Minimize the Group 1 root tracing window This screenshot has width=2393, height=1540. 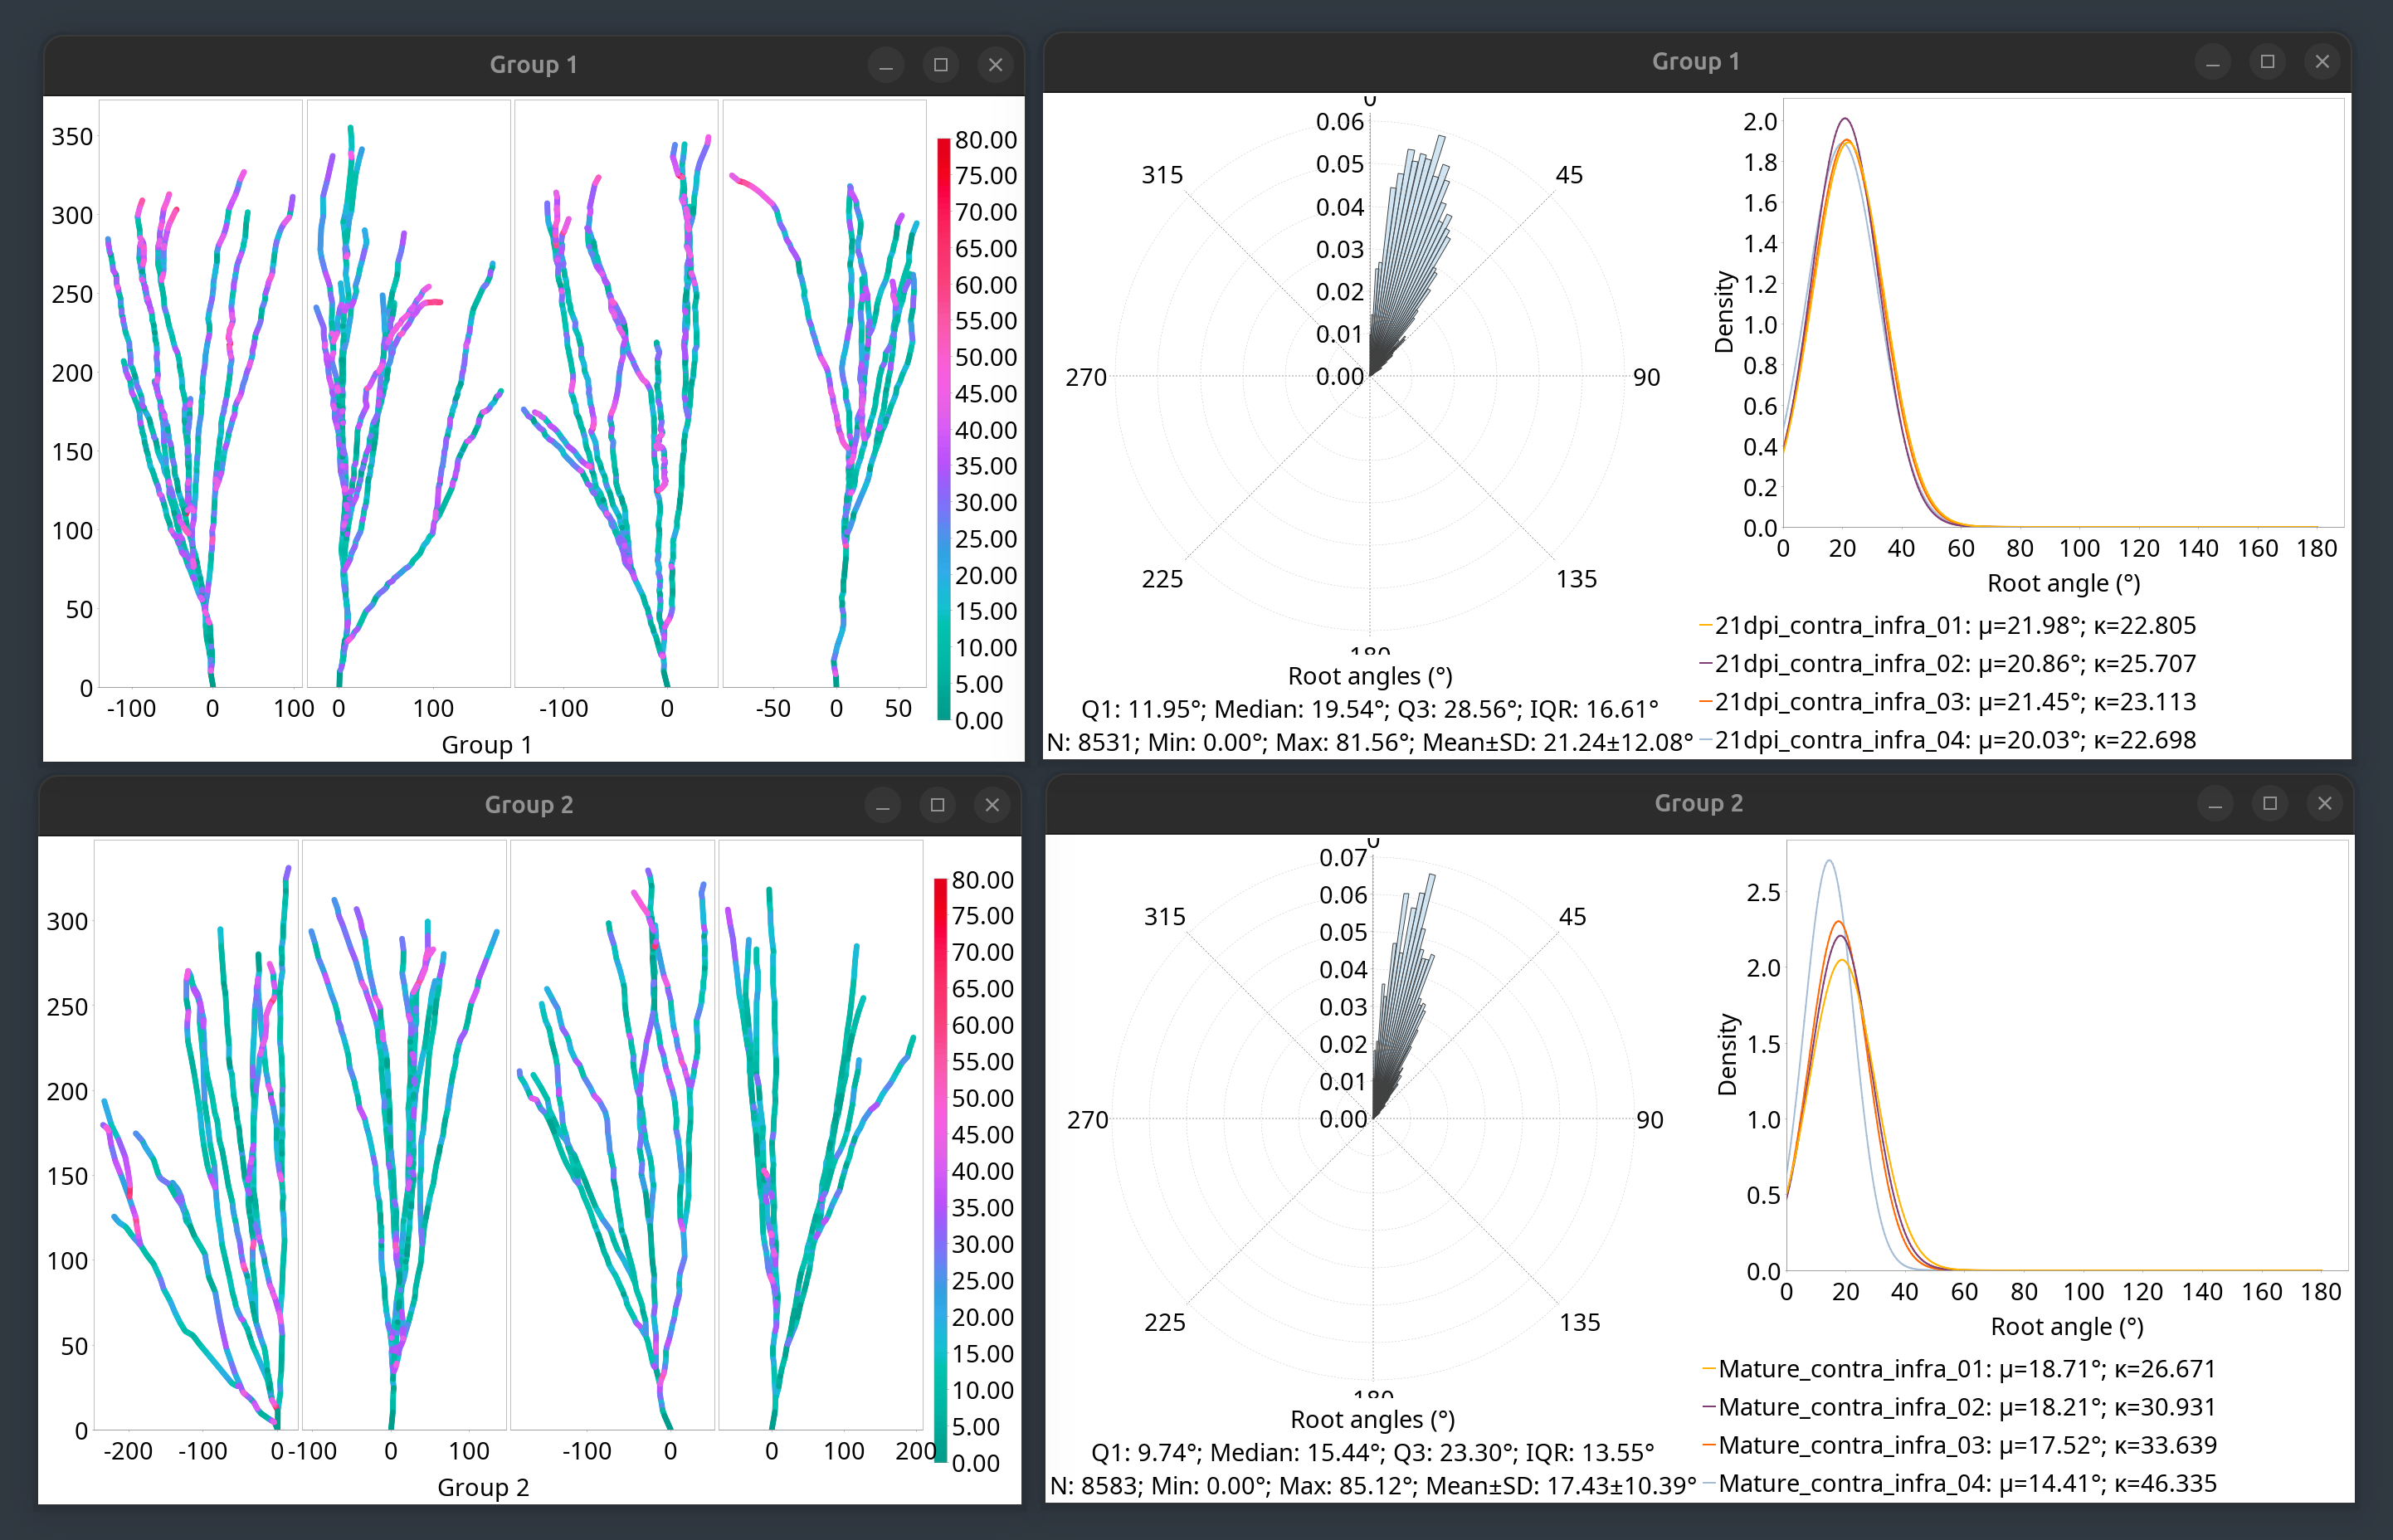(885, 65)
